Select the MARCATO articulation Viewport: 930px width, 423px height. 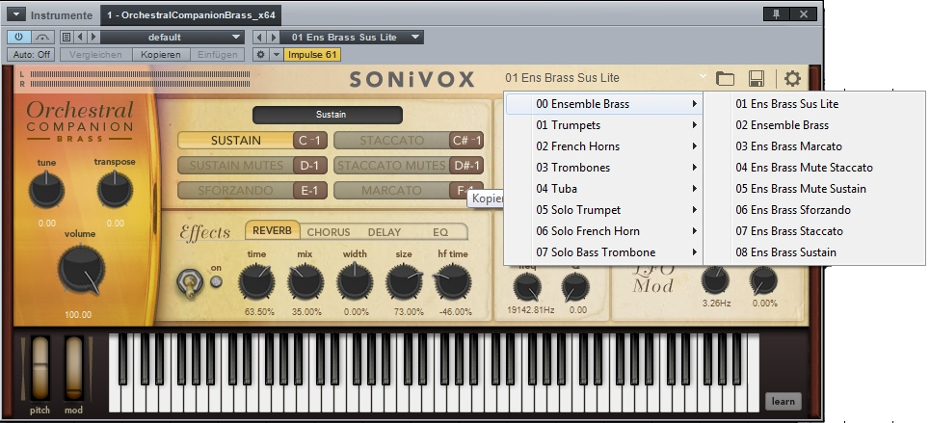391,190
